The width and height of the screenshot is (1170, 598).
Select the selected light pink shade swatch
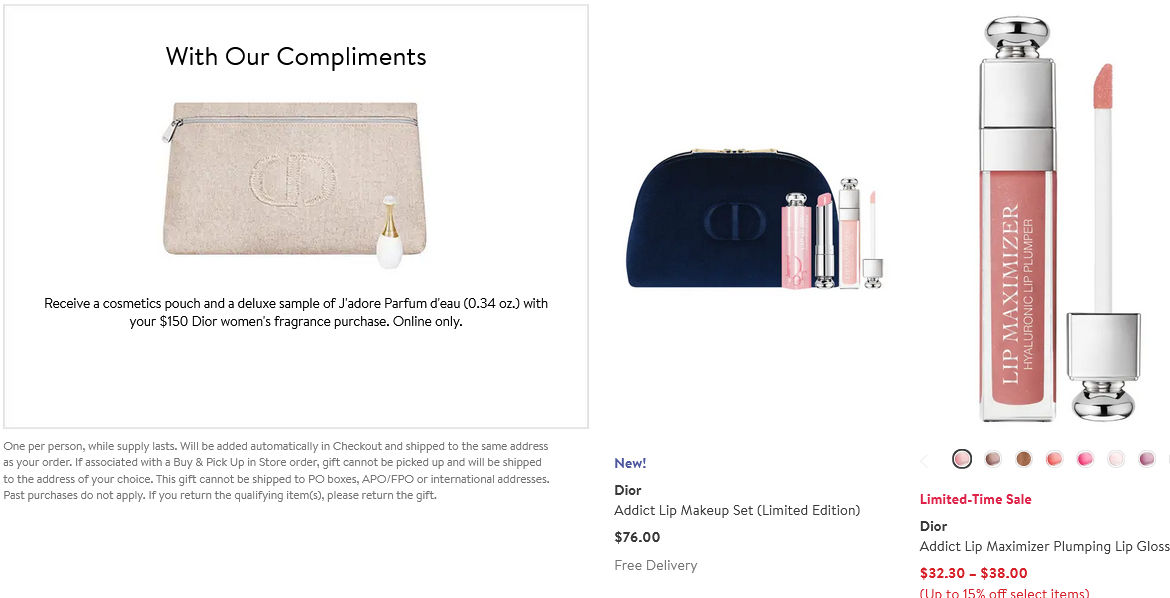962,459
